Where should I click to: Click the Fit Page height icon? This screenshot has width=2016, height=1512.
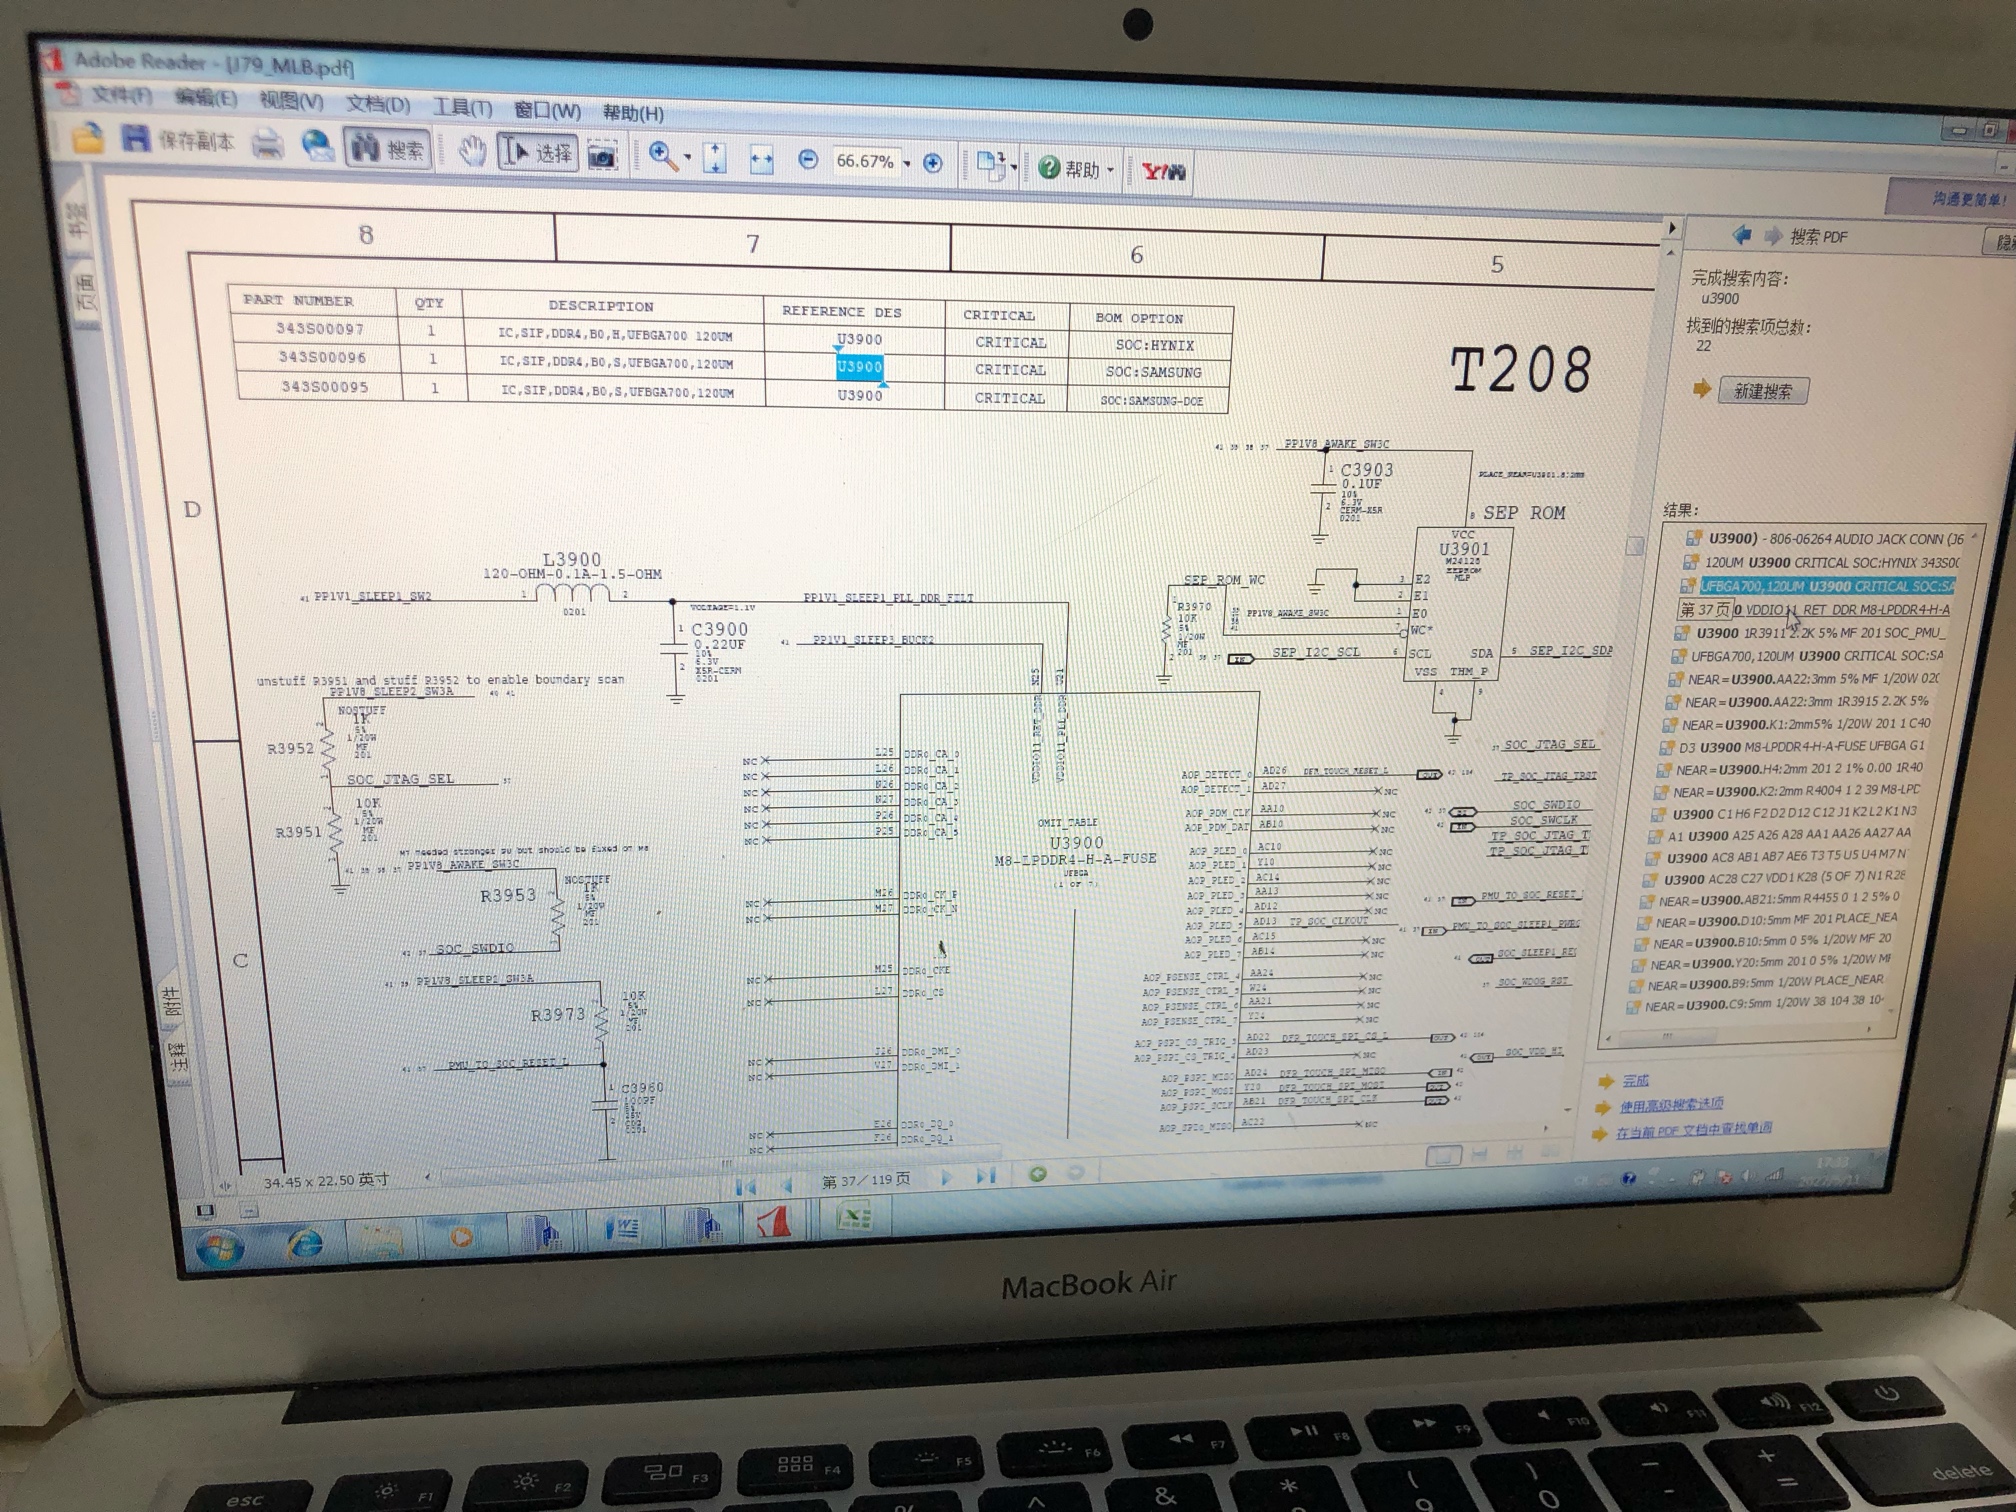coord(716,158)
